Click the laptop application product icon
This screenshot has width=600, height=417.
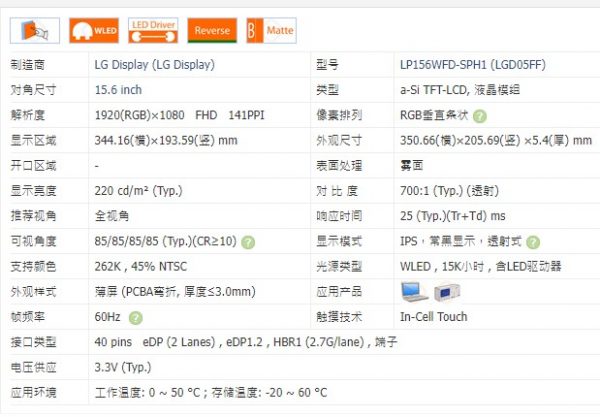(414, 292)
